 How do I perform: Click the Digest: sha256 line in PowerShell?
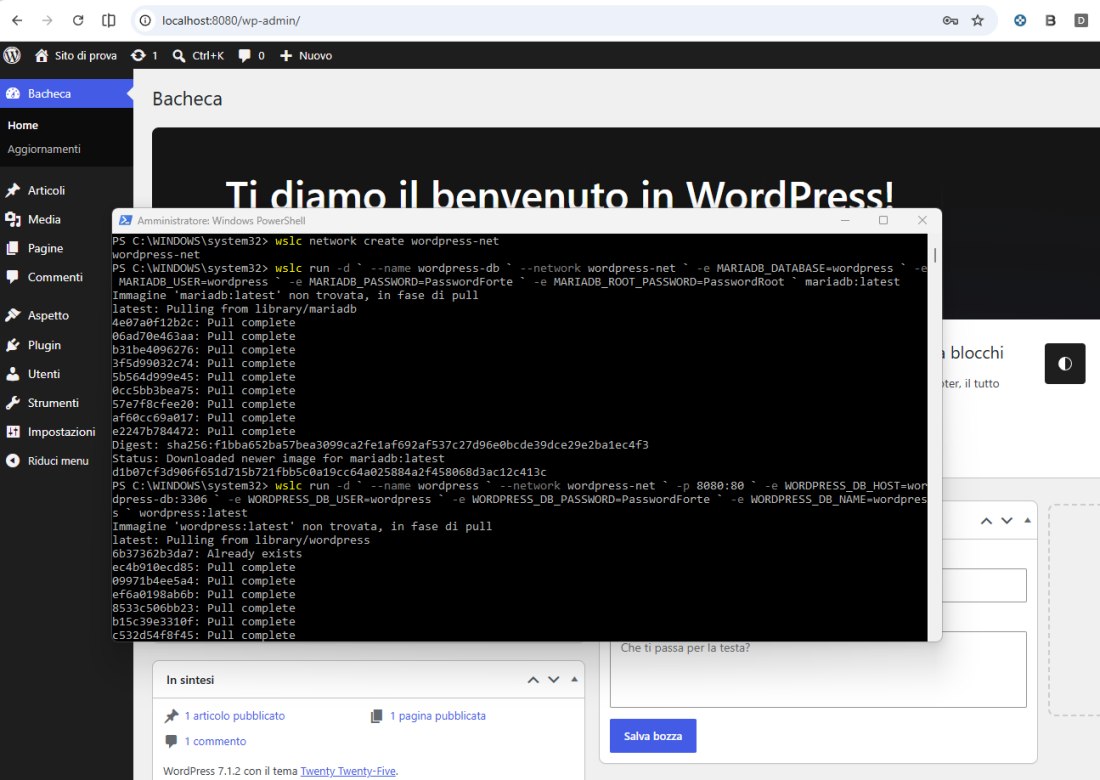pos(380,445)
